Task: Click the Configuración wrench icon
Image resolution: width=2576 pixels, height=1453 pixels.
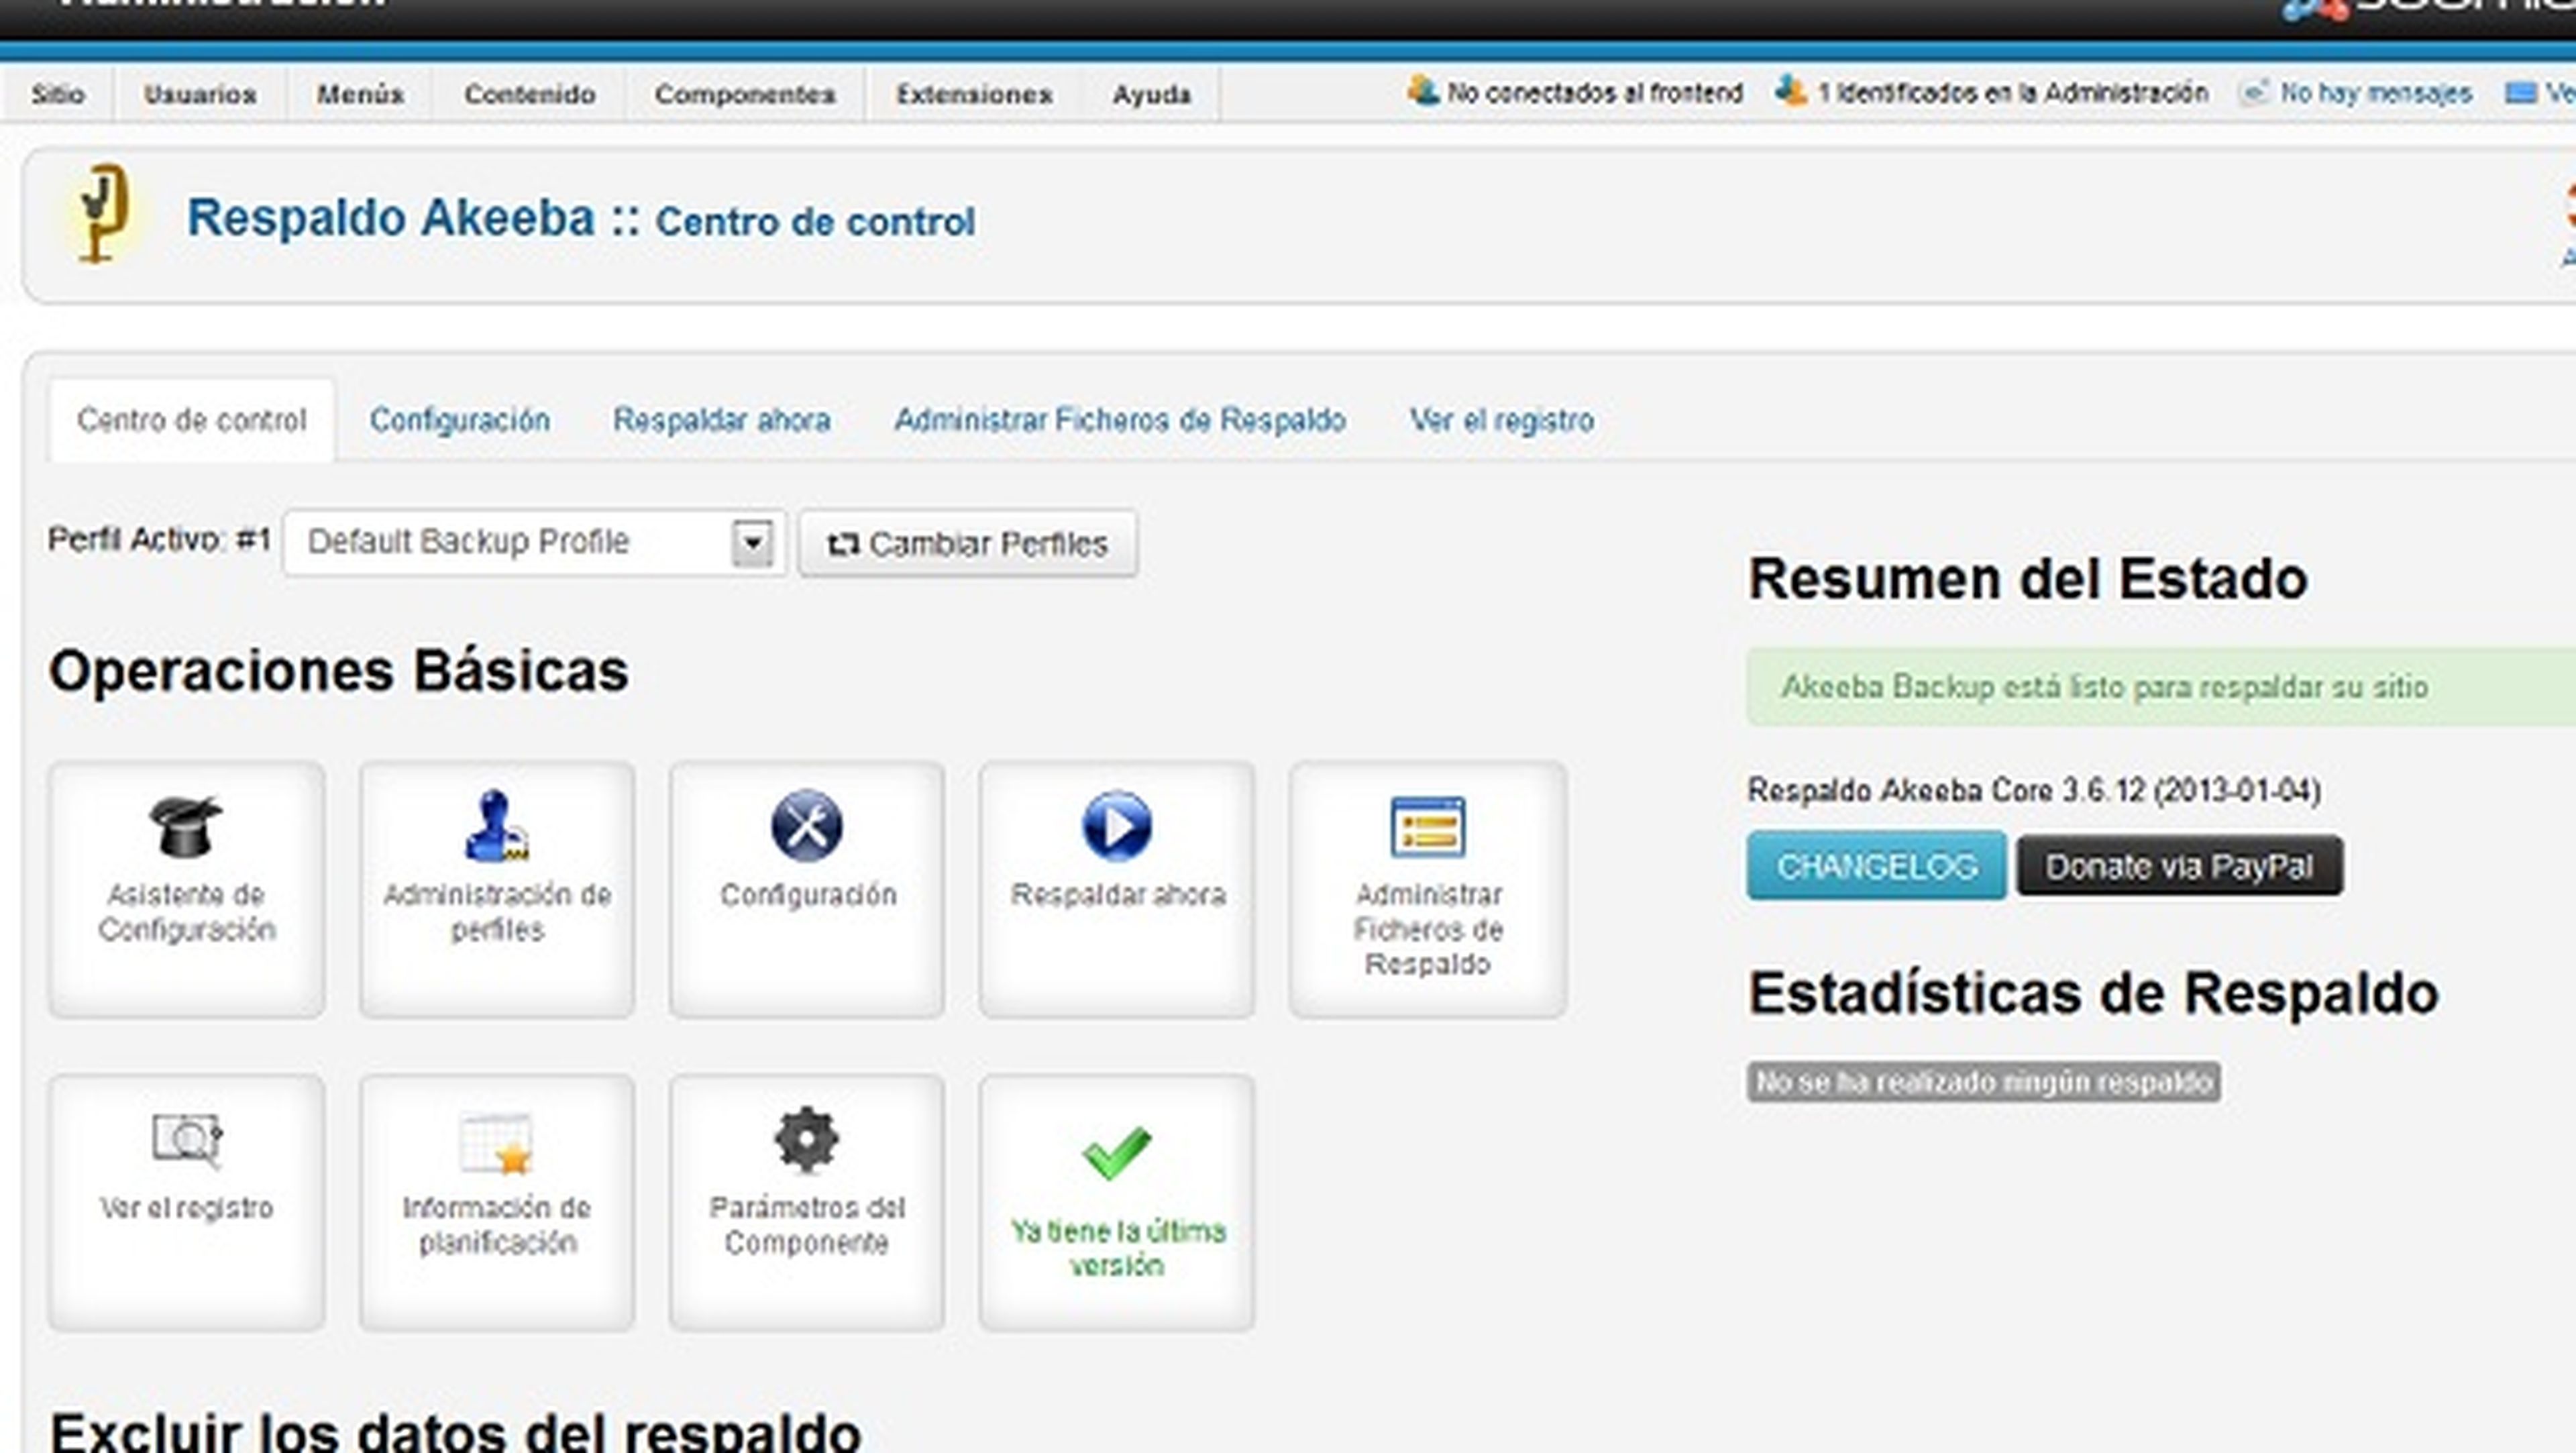Action: click(x=806, y=826)
